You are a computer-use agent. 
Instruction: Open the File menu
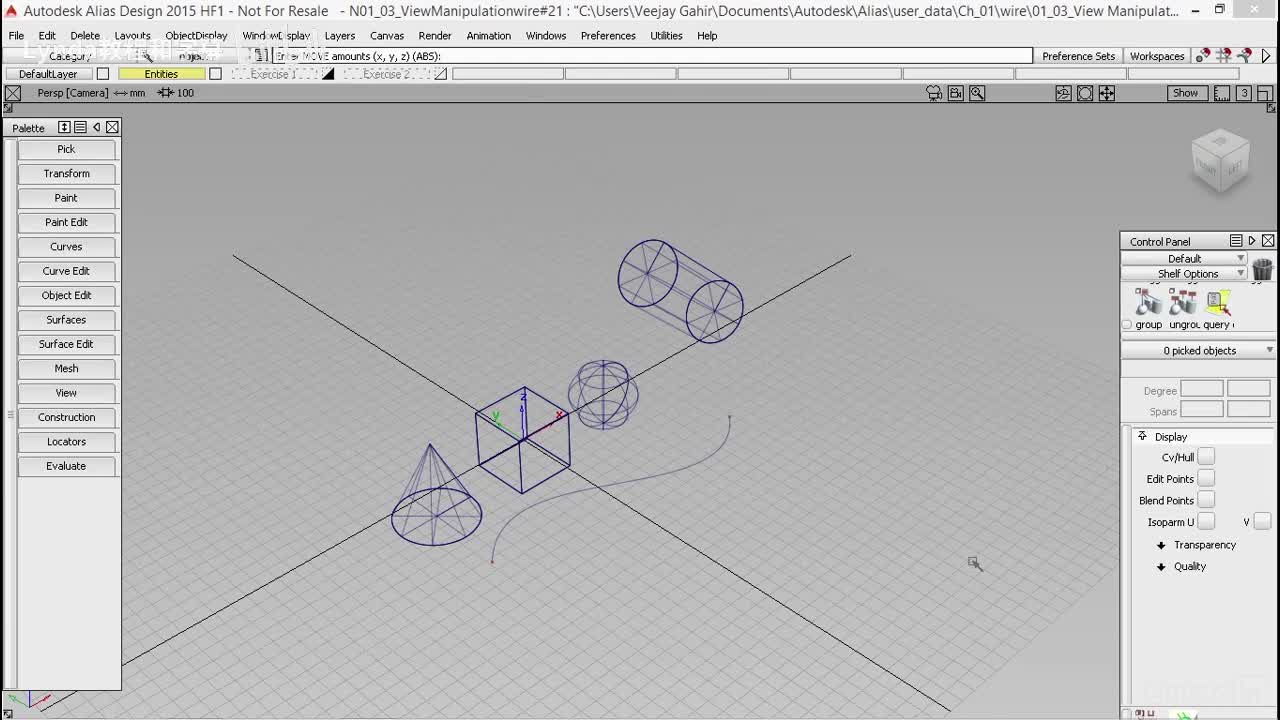pyautogui.click(x=16, y=36)
